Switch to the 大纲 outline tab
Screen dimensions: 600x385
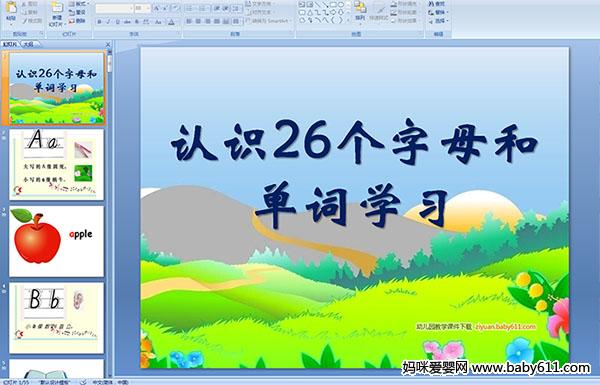28,44
